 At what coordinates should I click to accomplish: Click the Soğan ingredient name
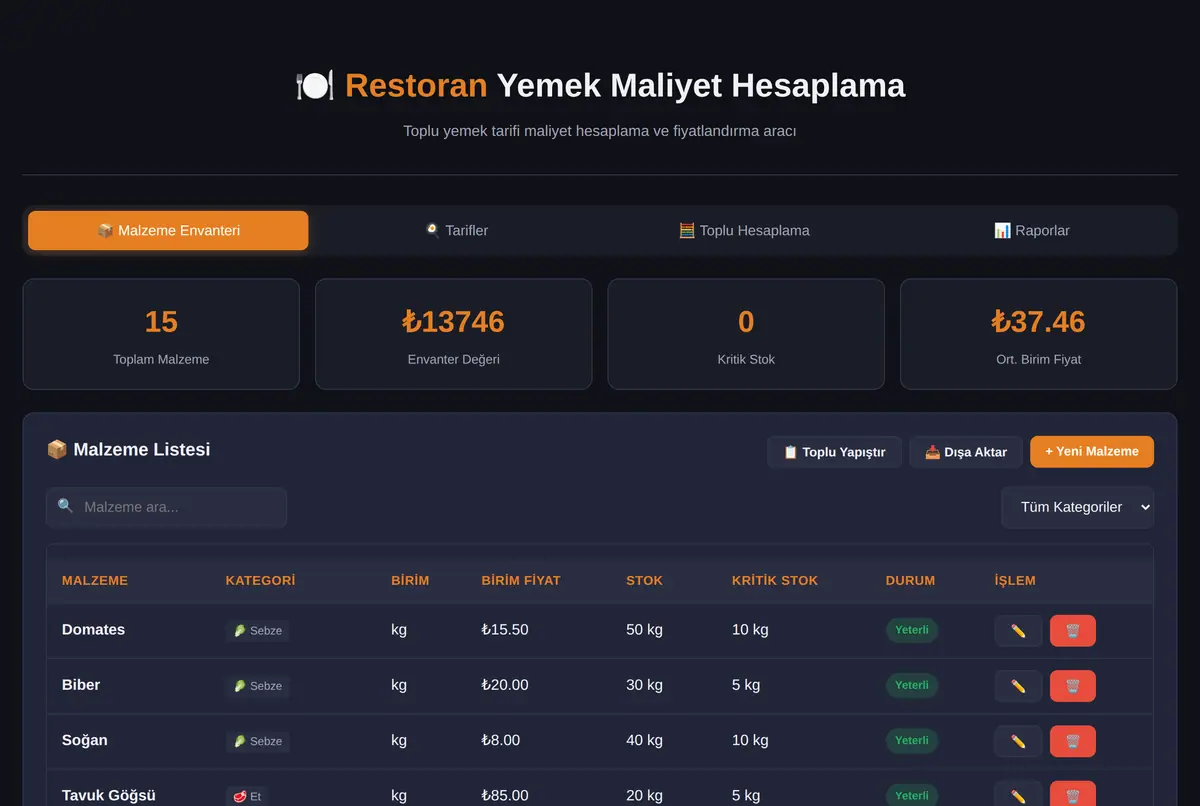tap(85, 740)
